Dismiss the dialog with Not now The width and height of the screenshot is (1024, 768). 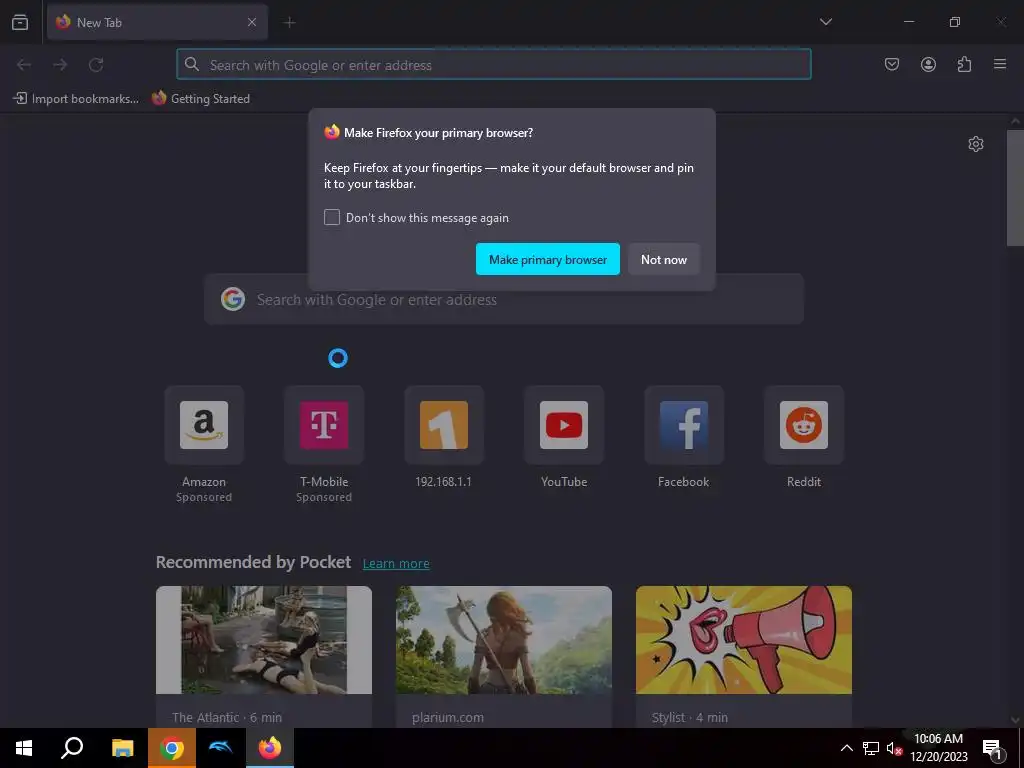click(x=664, y=259)
